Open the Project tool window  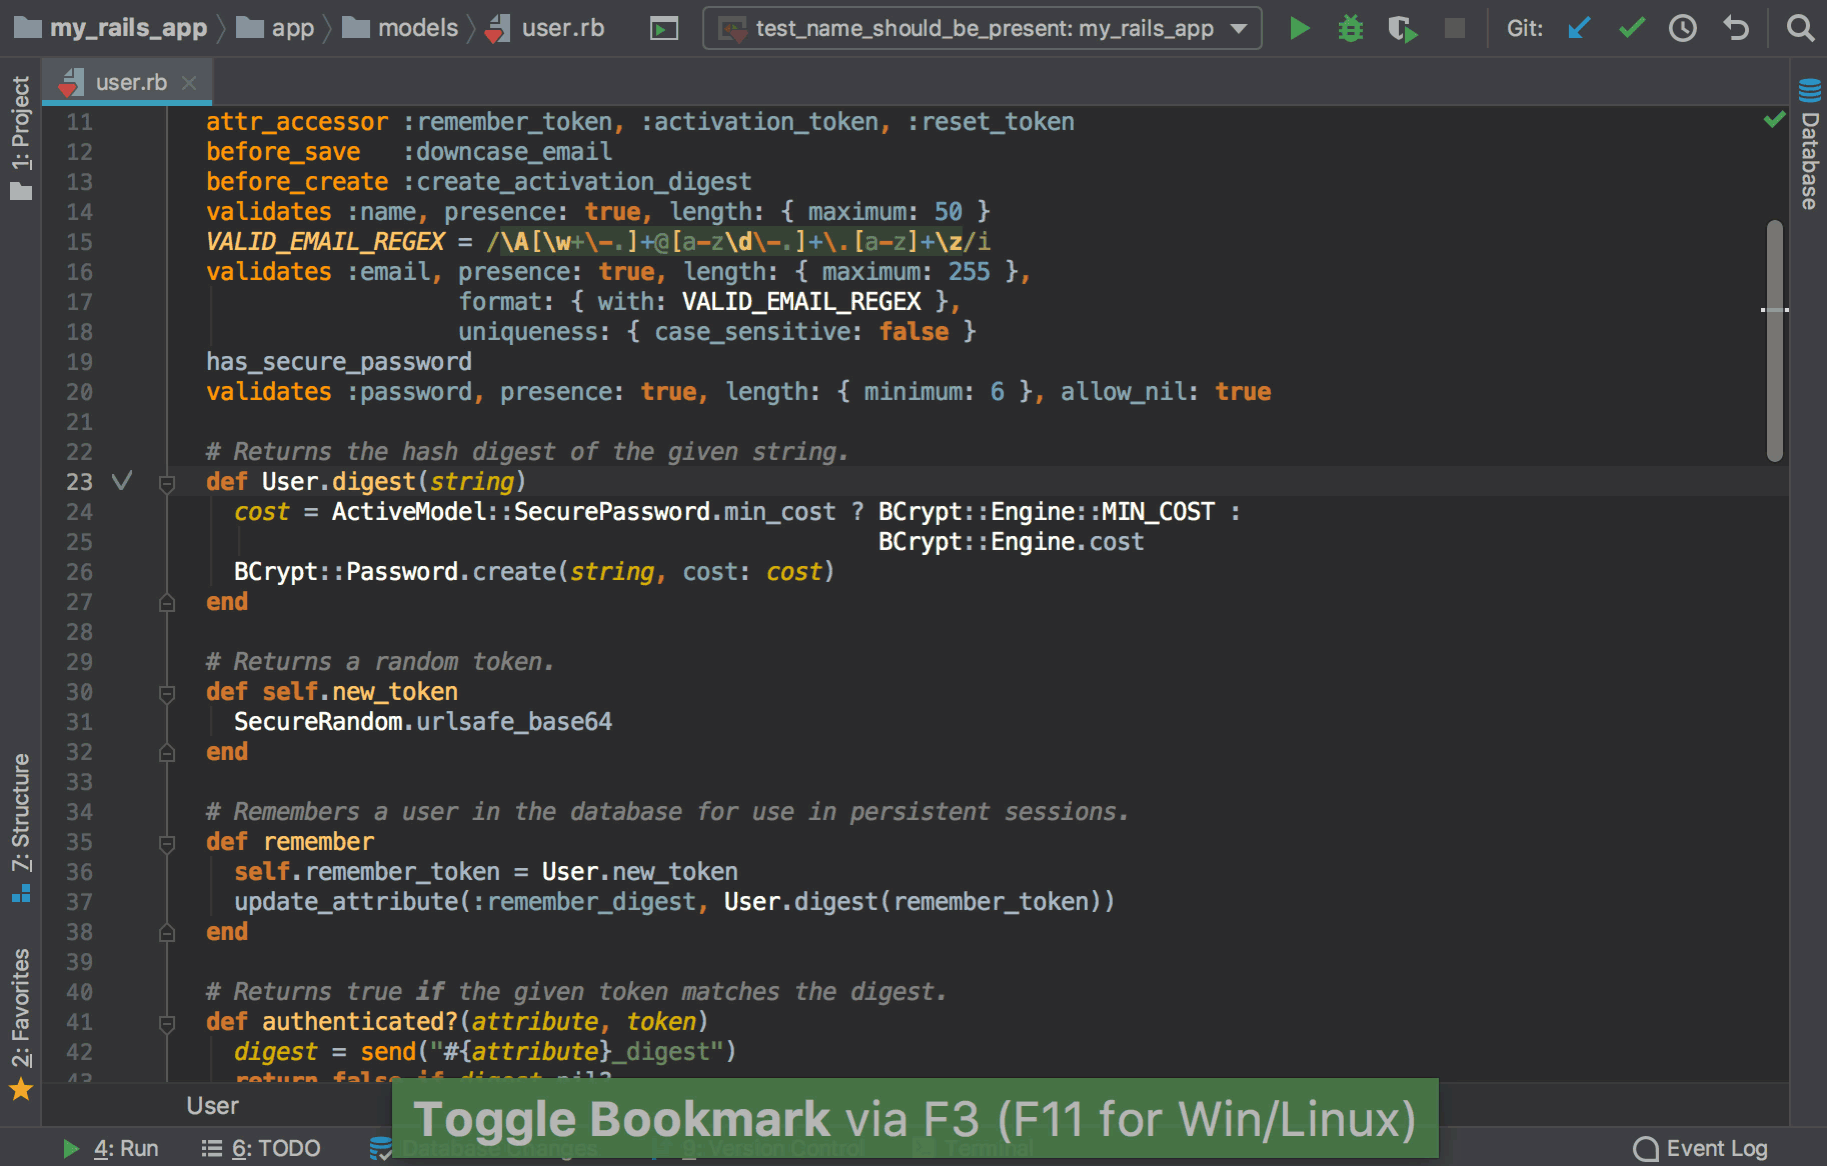click(x=21, y=138)
